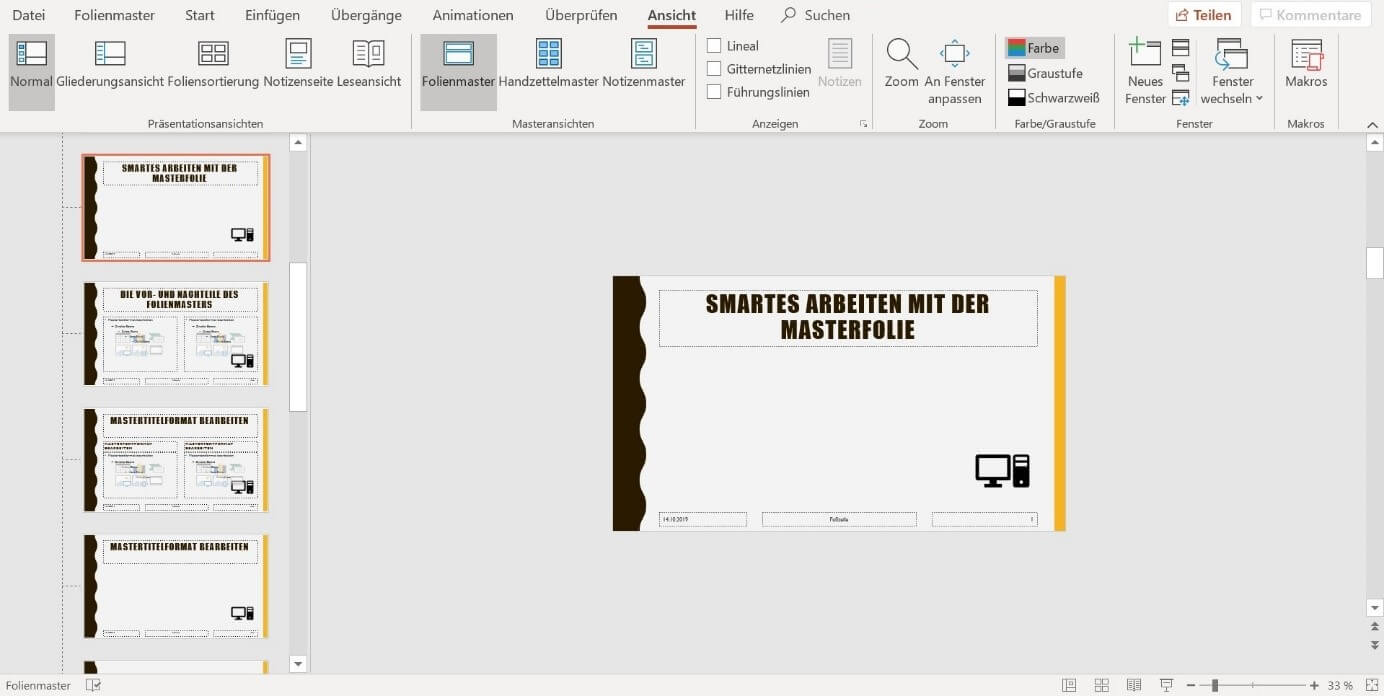Open Anzeigen group dialog launcher
Image resolution: width=1384 pixels, height=696 pixels.
[863, 124]
